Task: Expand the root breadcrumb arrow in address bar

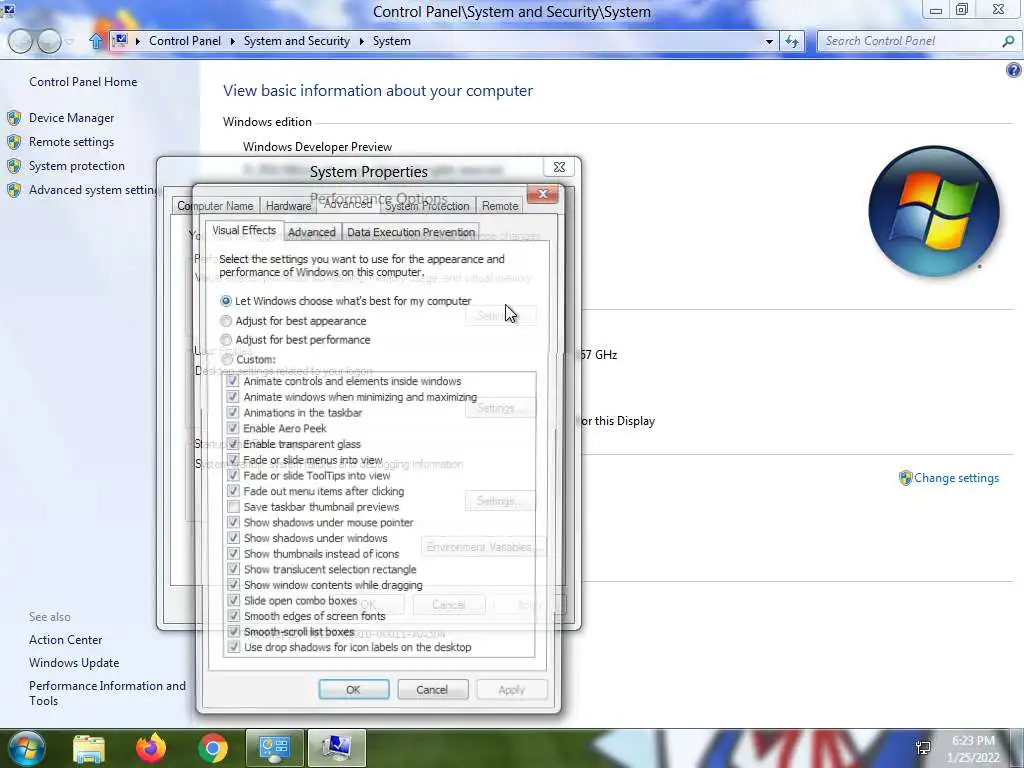Action: (x=138, y=41)
